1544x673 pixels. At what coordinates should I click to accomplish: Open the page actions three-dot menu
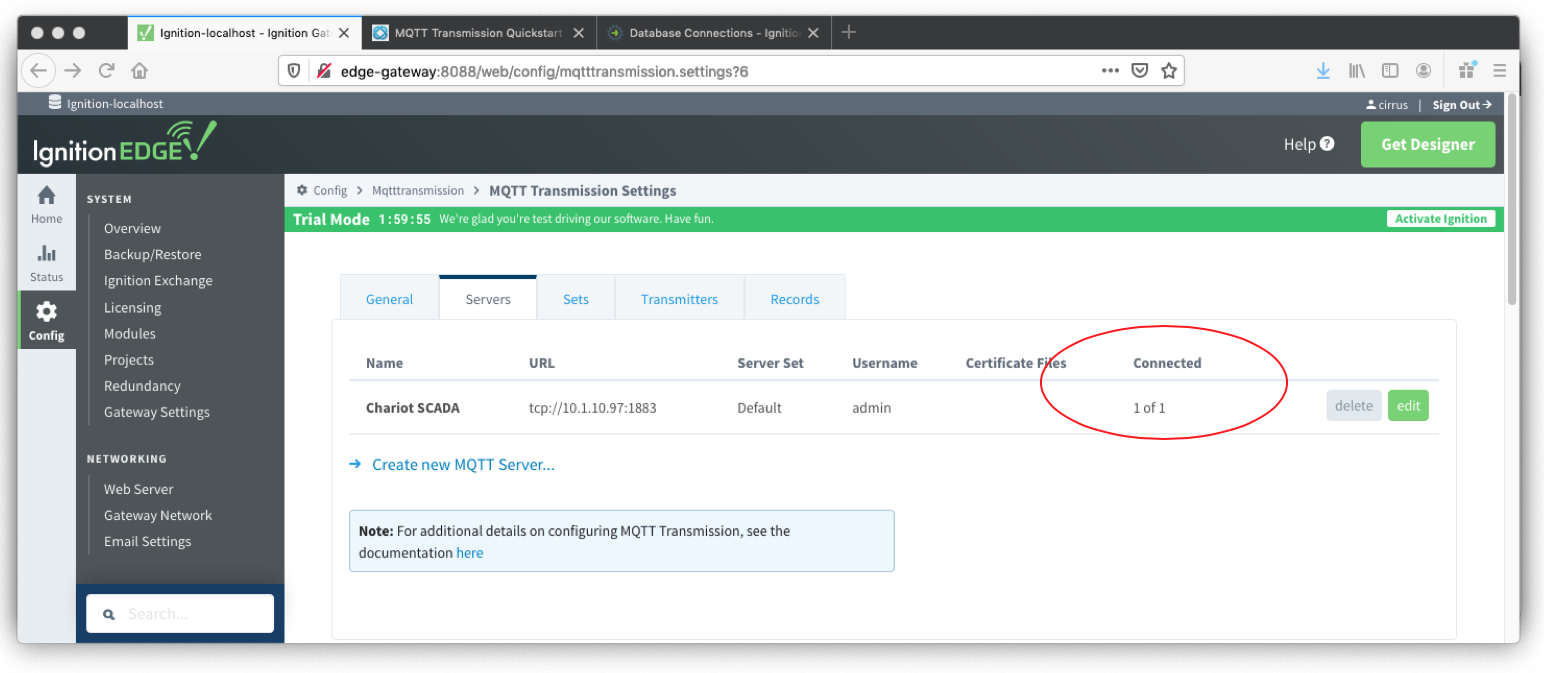1110,71
